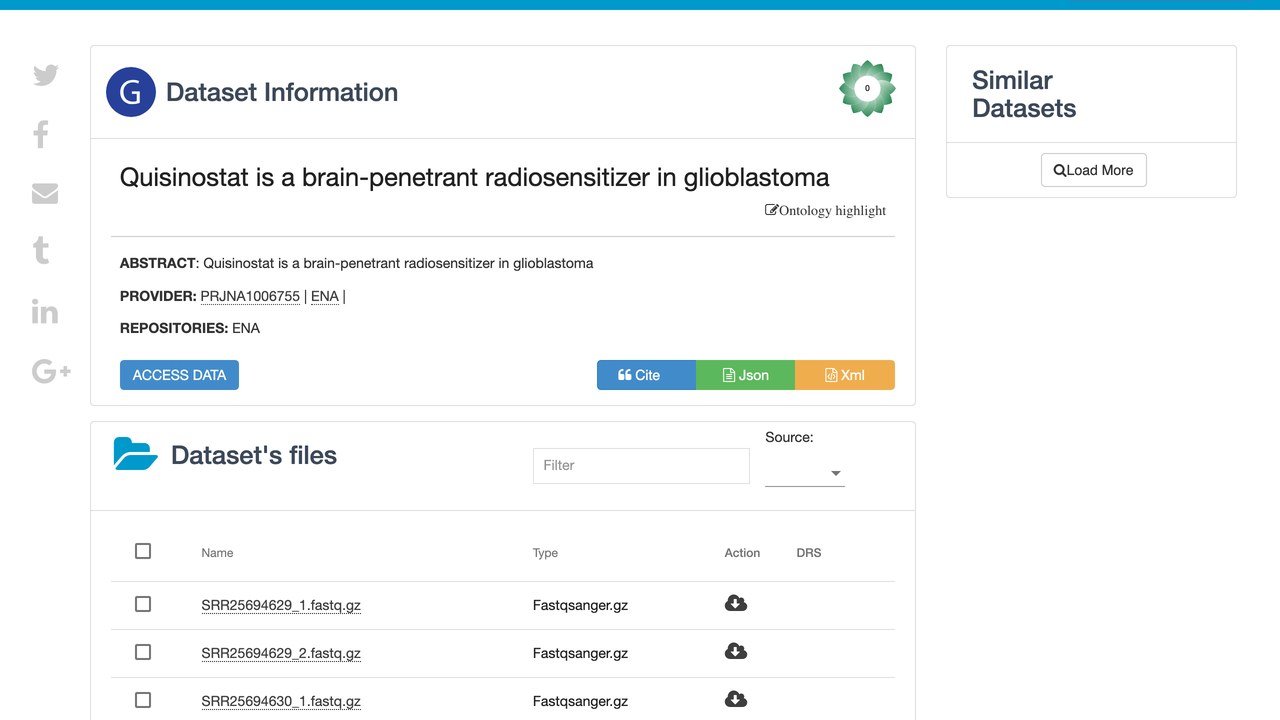This screenshot has width=1280, height=720.
Task: Load more similar datasets
Action: (1093, 170)
